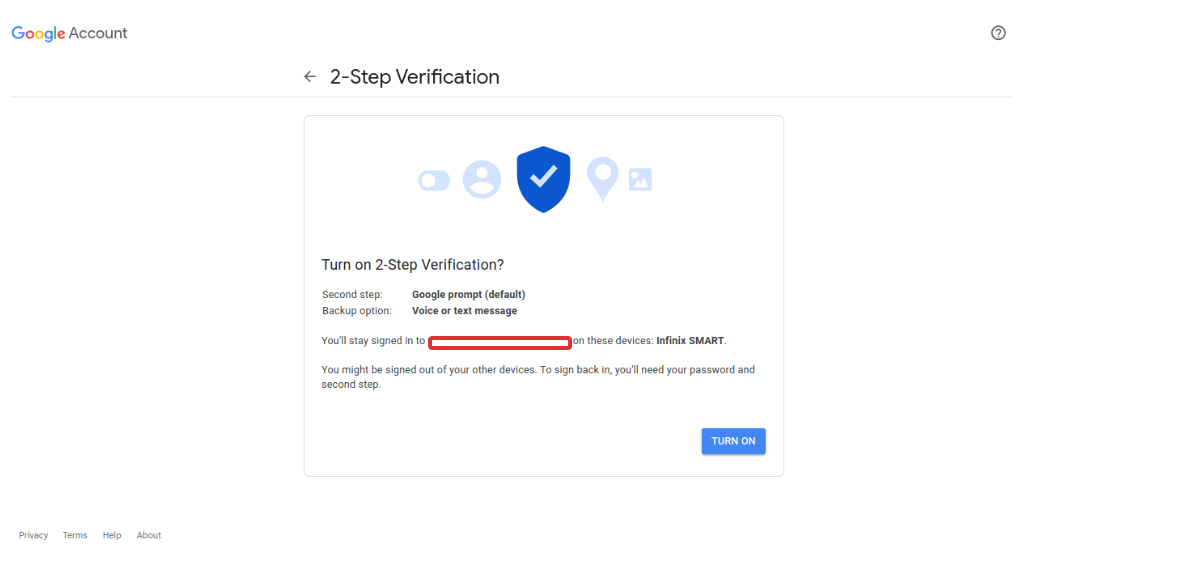Click the Infinix SMART device name
This screenshot has height=563, width=1178.
click(x=690, y=341)
